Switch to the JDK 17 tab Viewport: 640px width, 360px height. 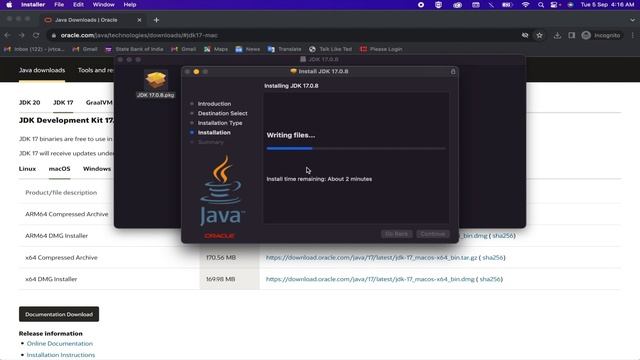[63, 102]
